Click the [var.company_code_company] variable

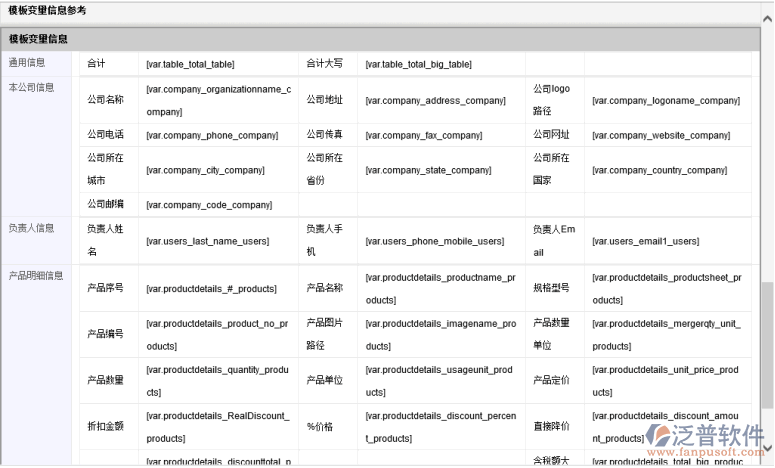209,205
